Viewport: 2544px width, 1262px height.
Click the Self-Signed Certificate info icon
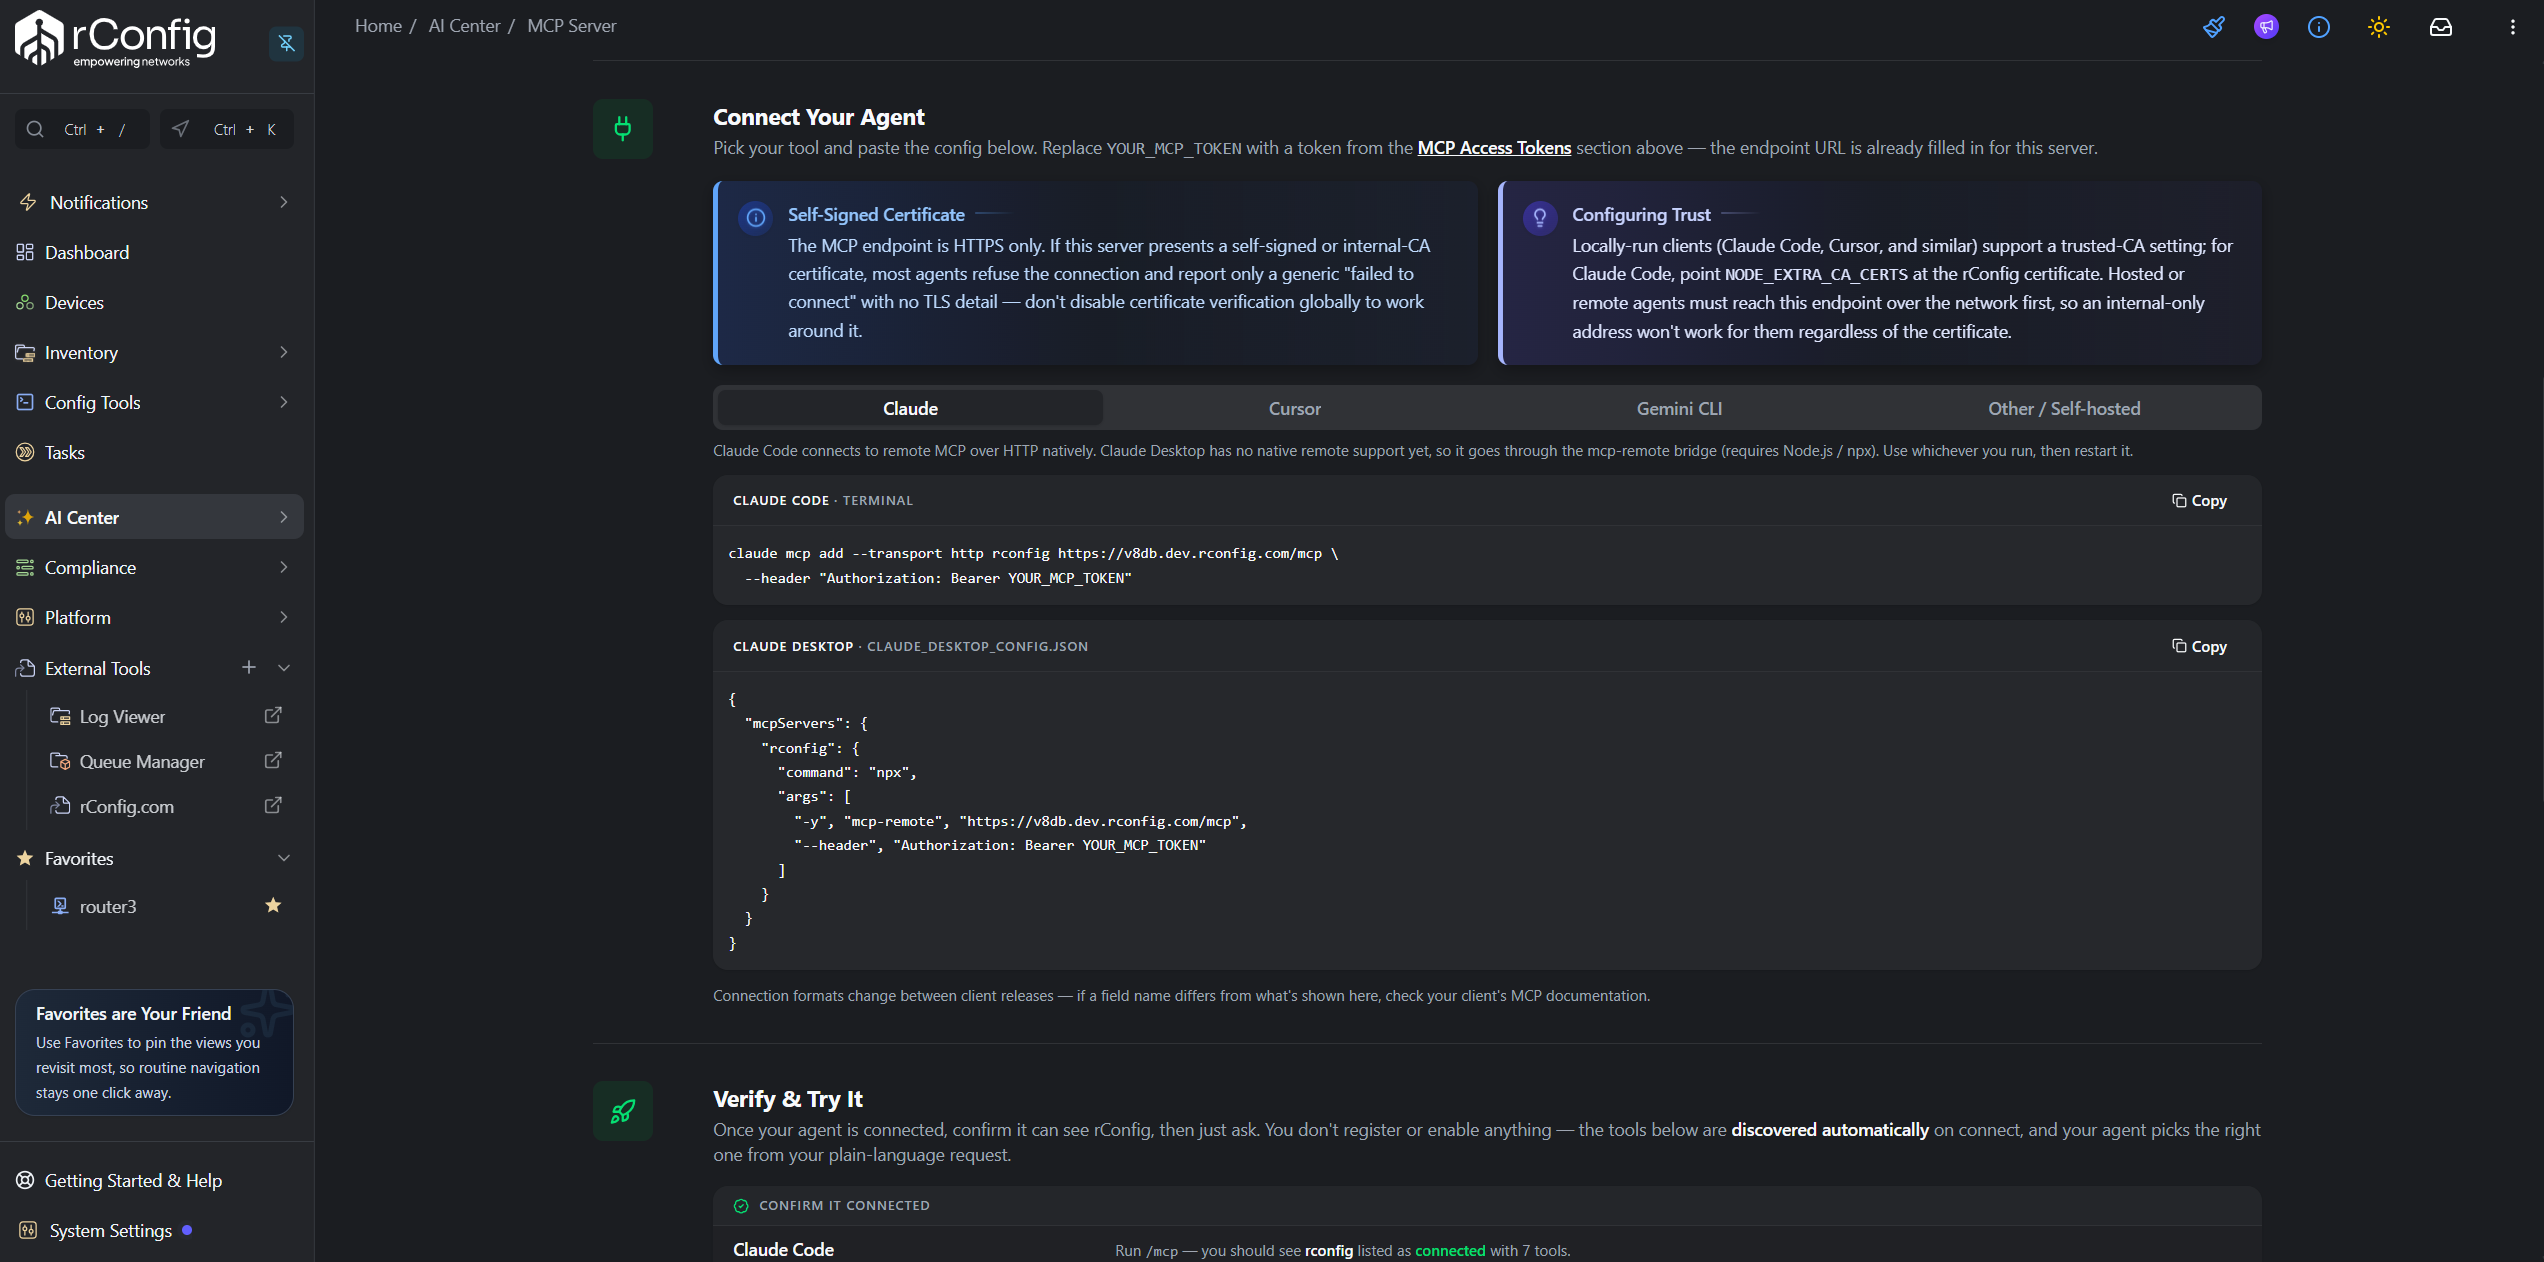point(756,217)
